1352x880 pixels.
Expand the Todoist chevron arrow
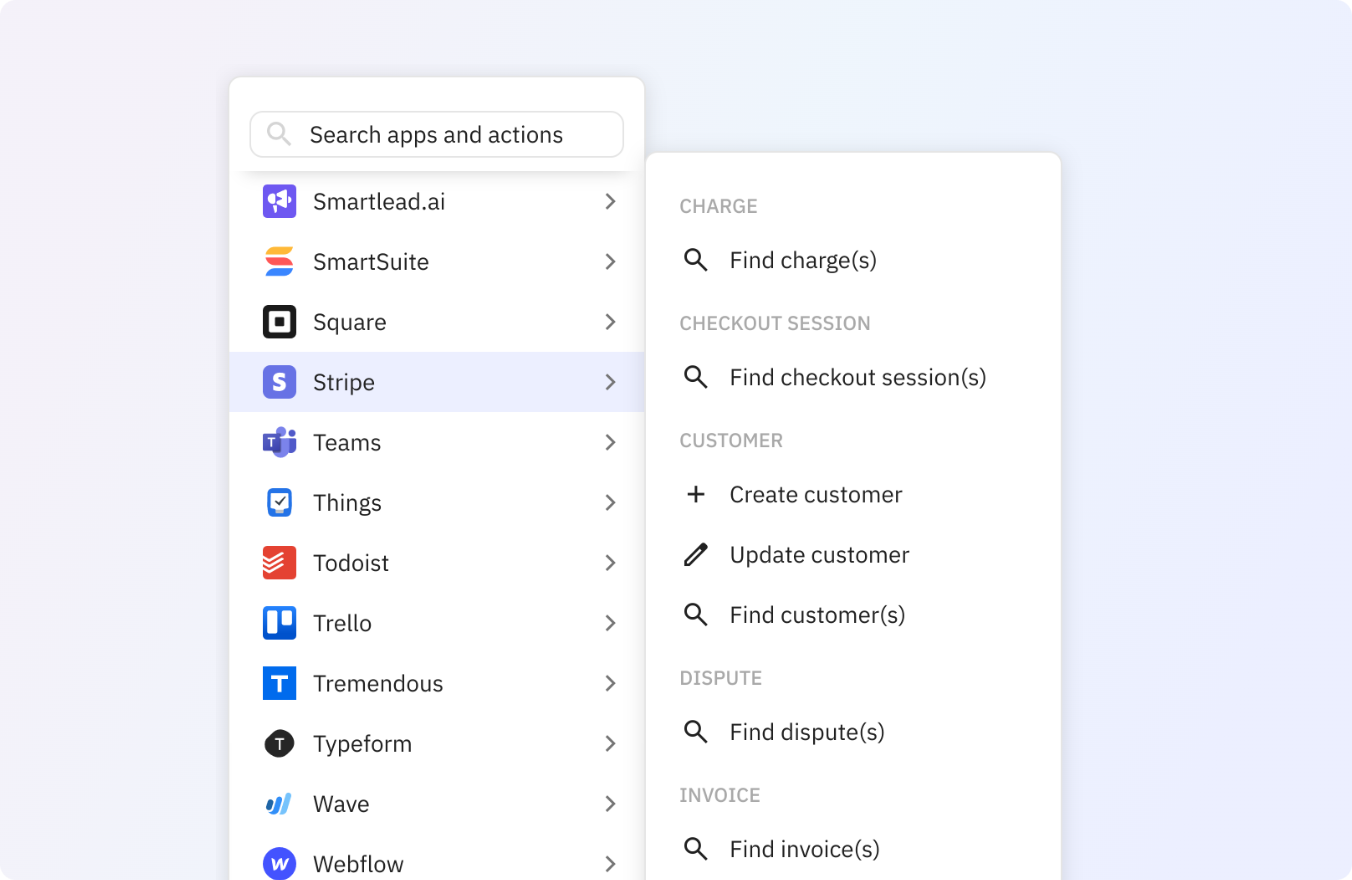click(610, 563)
